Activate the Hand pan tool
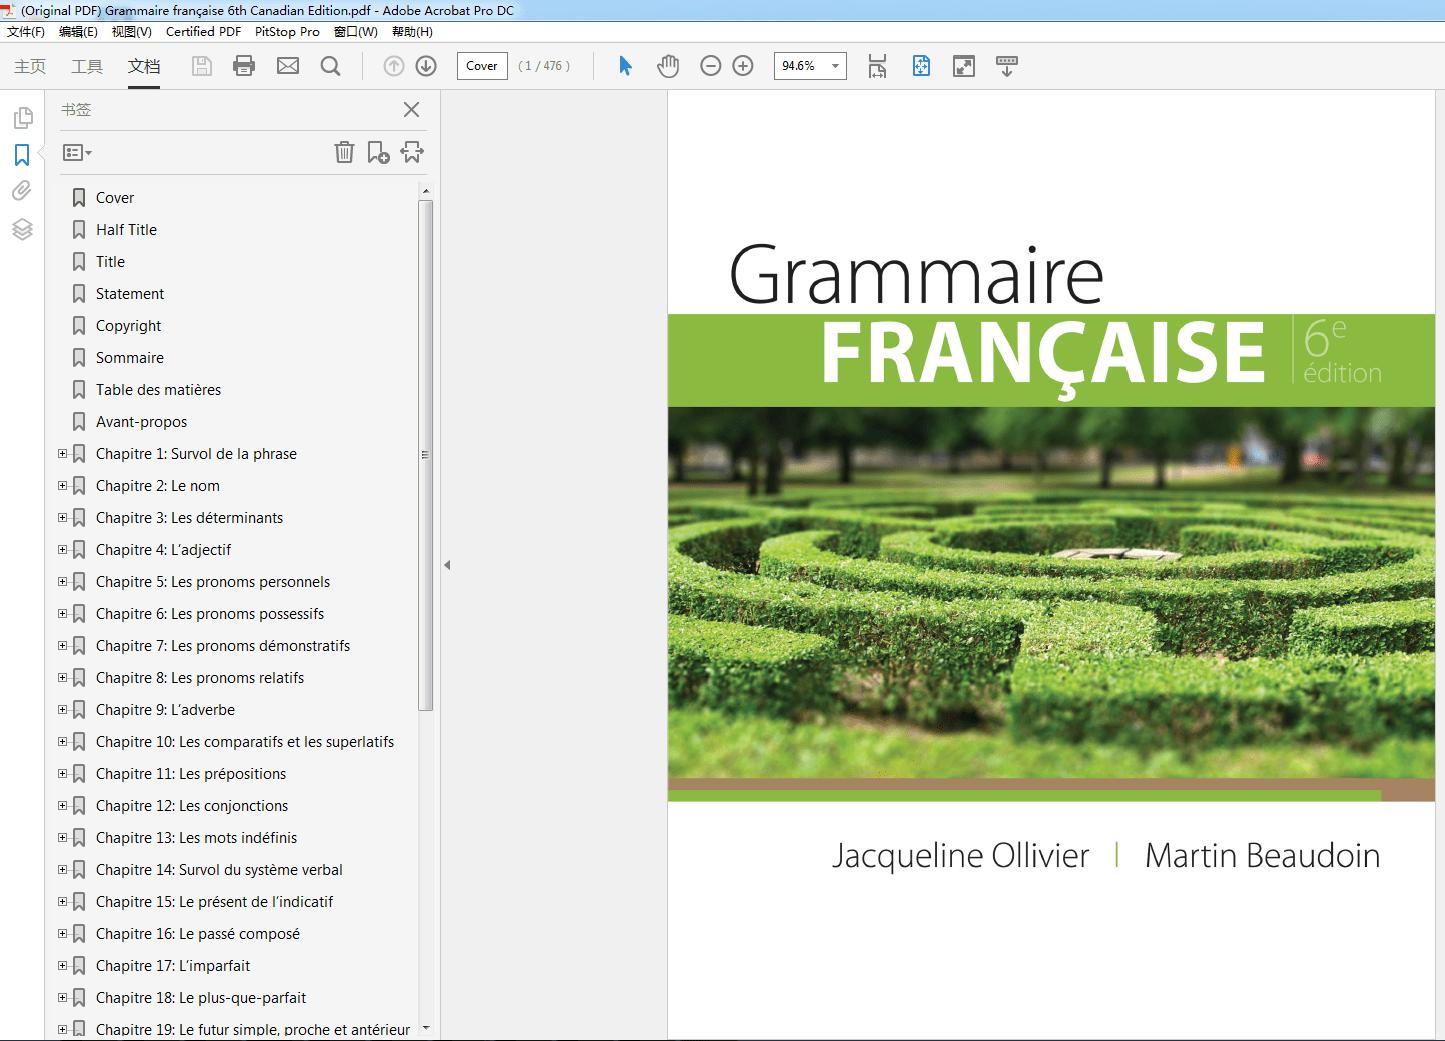 668,66
